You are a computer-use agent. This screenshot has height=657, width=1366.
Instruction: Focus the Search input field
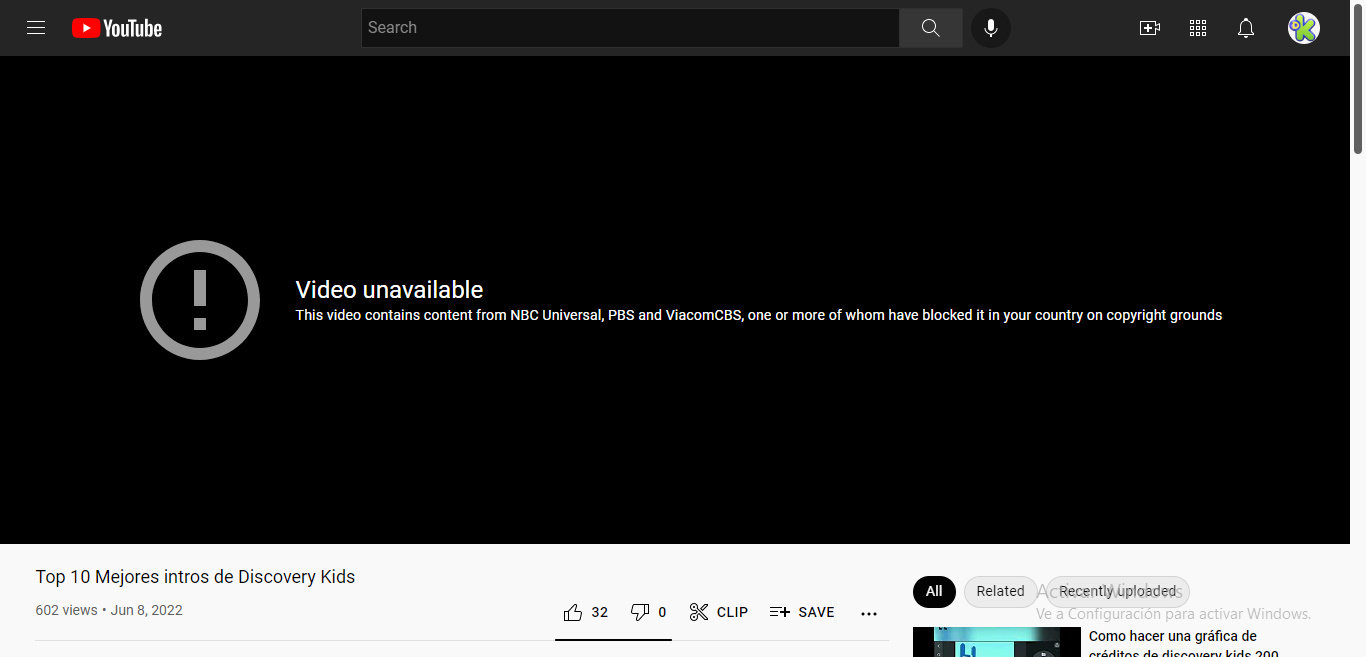[630, 28]
